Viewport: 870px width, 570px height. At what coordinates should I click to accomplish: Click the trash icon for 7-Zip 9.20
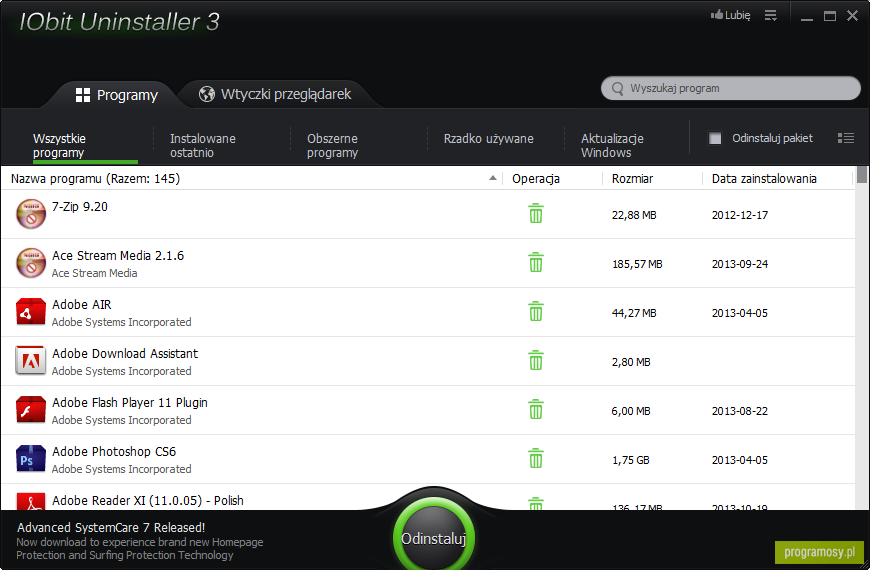[x=535, y=214]
